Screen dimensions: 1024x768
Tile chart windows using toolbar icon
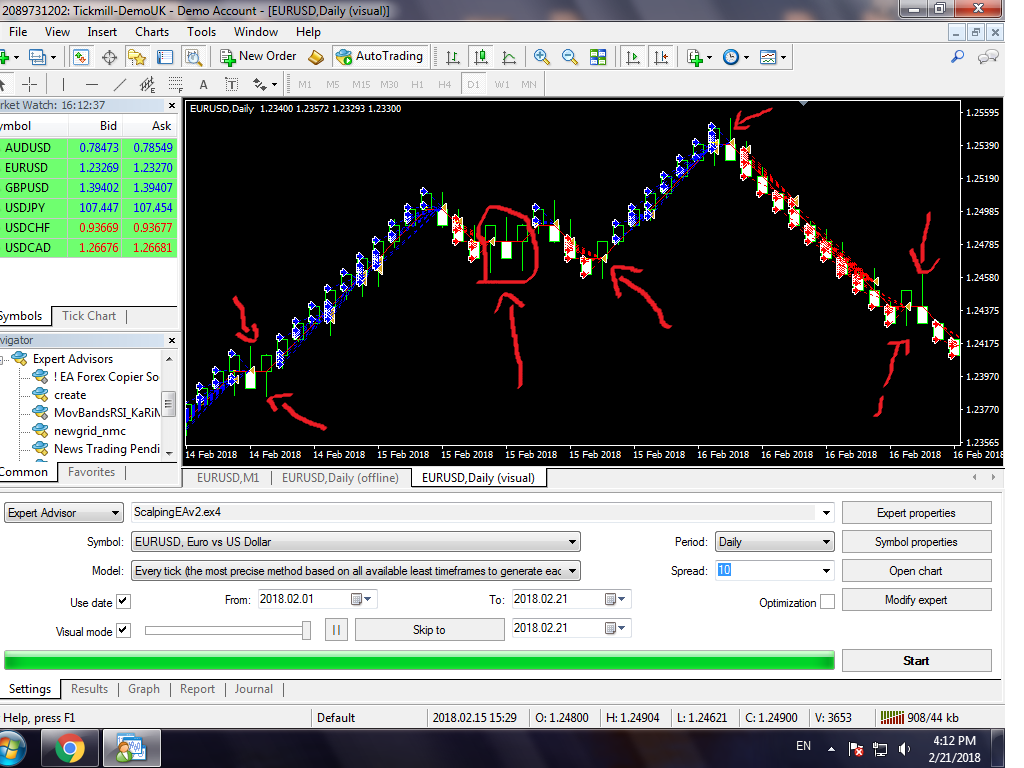[598, 57]
